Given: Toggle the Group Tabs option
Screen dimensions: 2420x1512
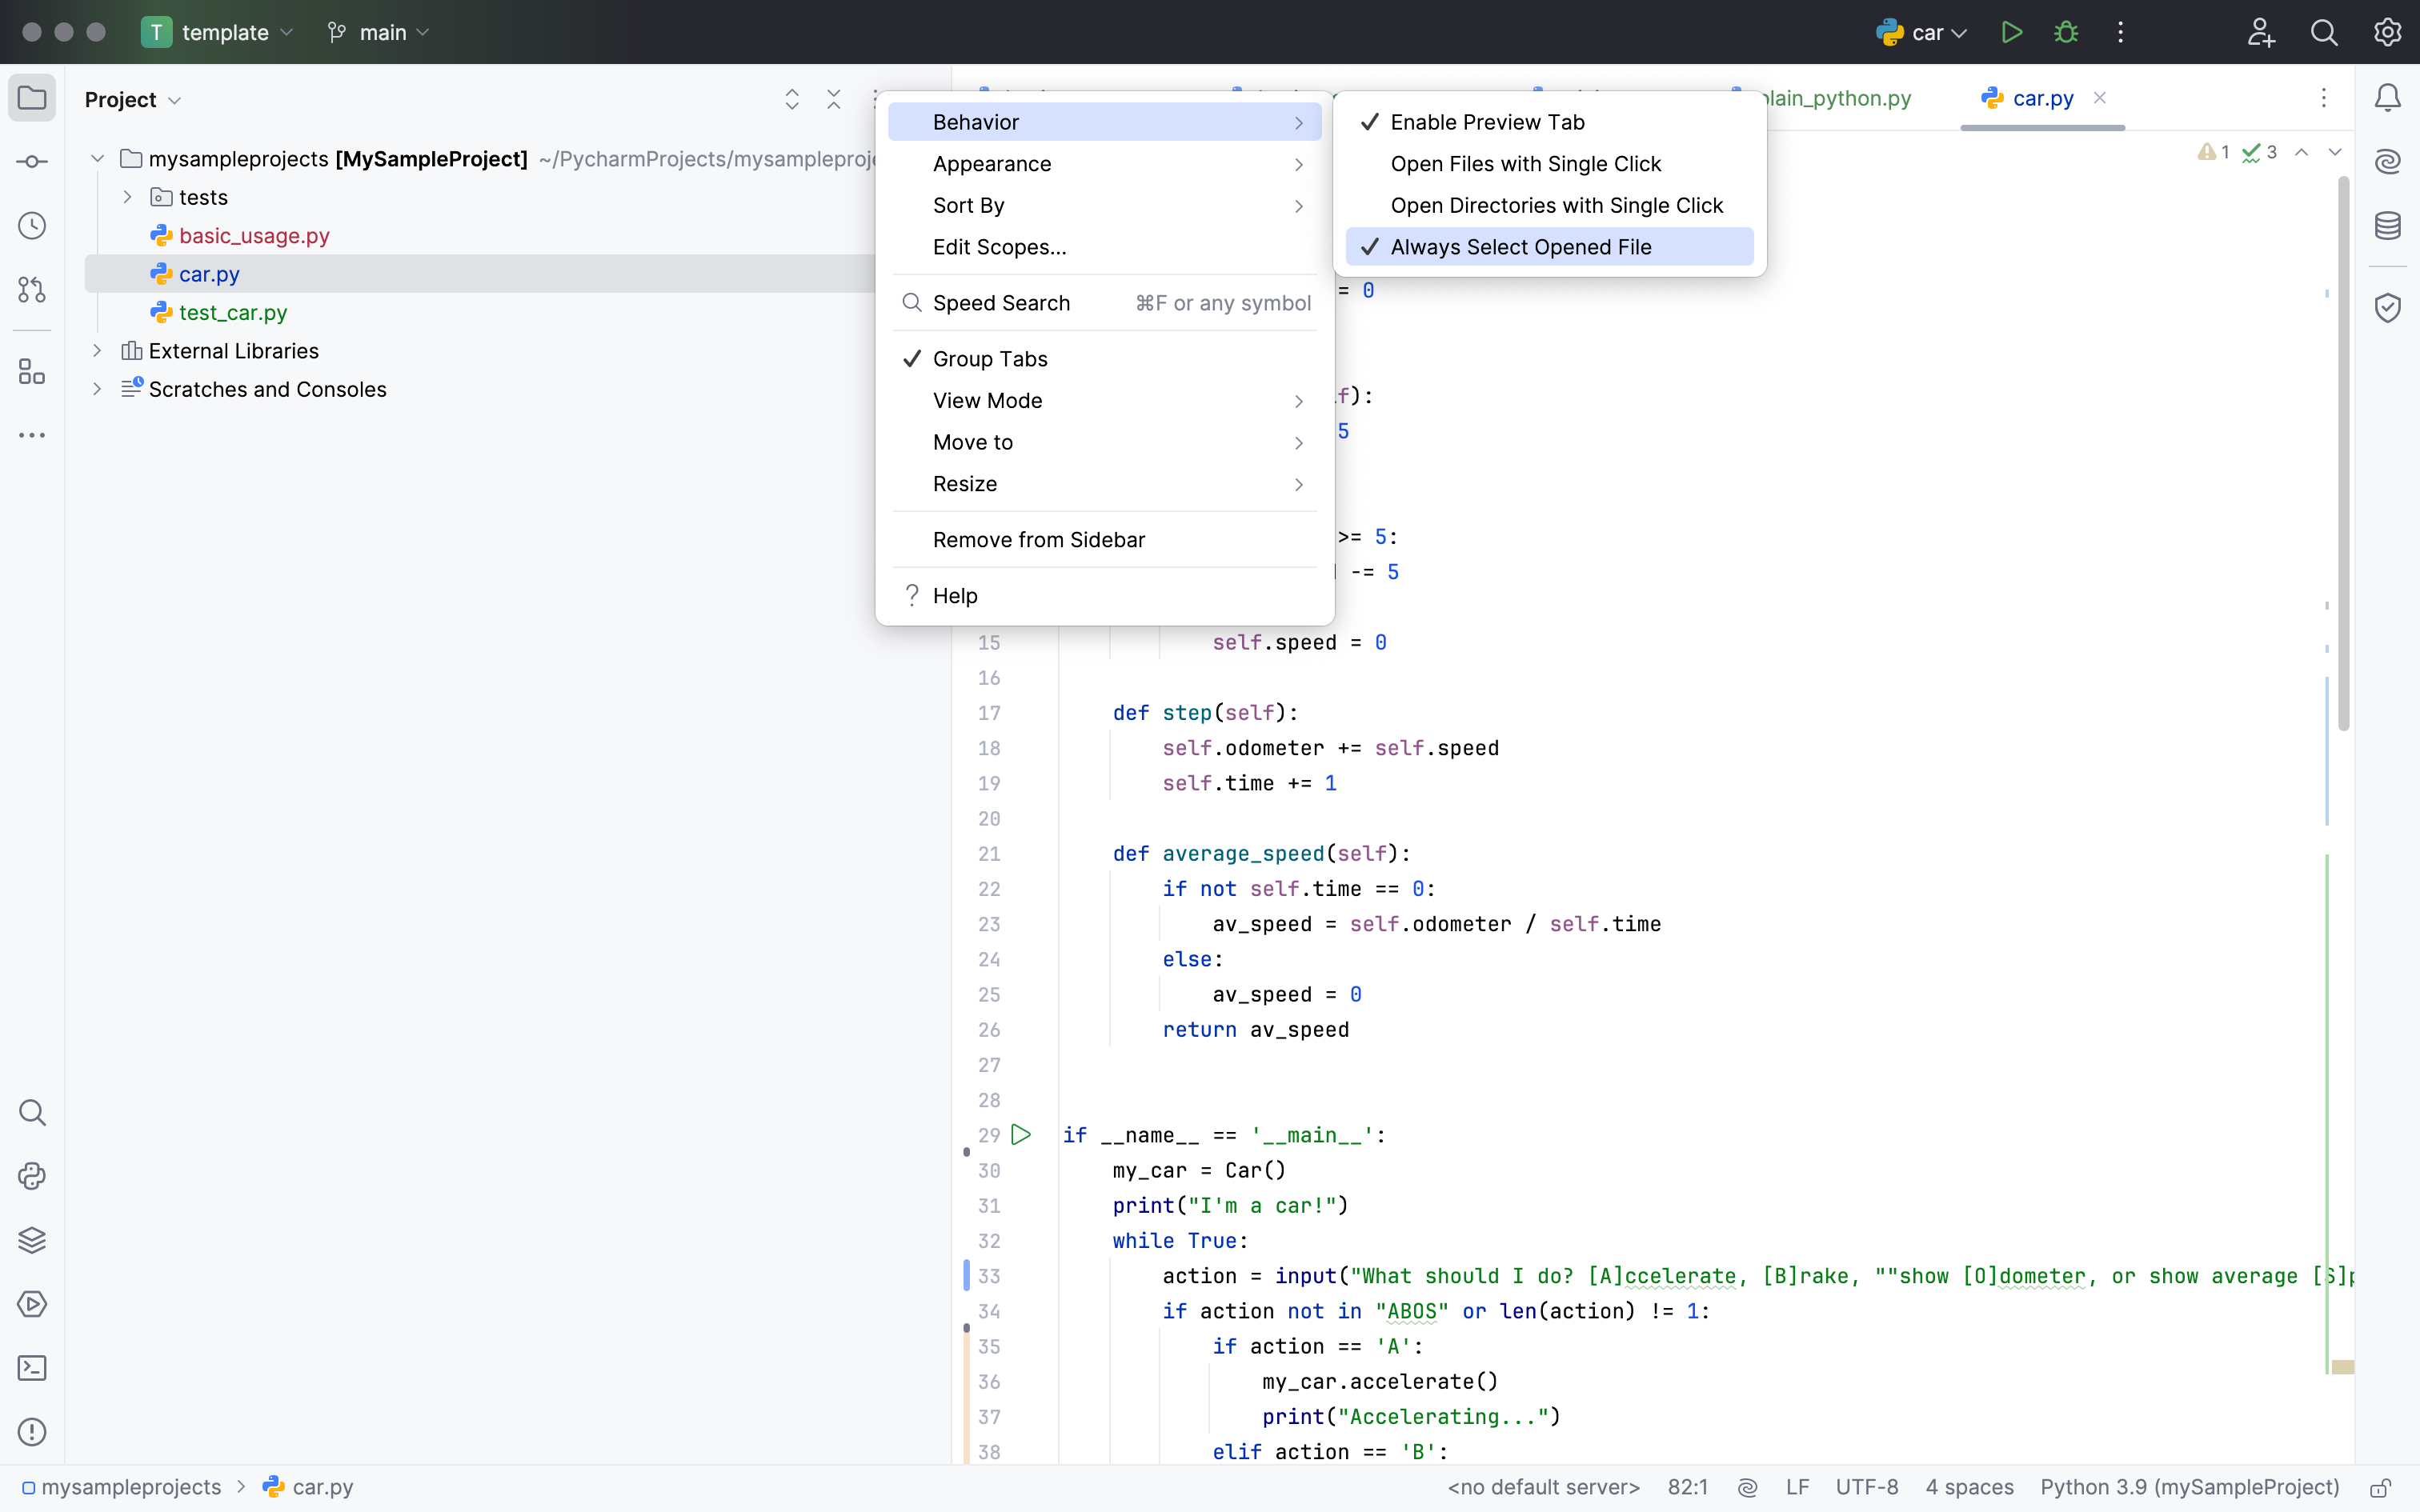Looking at the screenshot, I should (990, 358).
